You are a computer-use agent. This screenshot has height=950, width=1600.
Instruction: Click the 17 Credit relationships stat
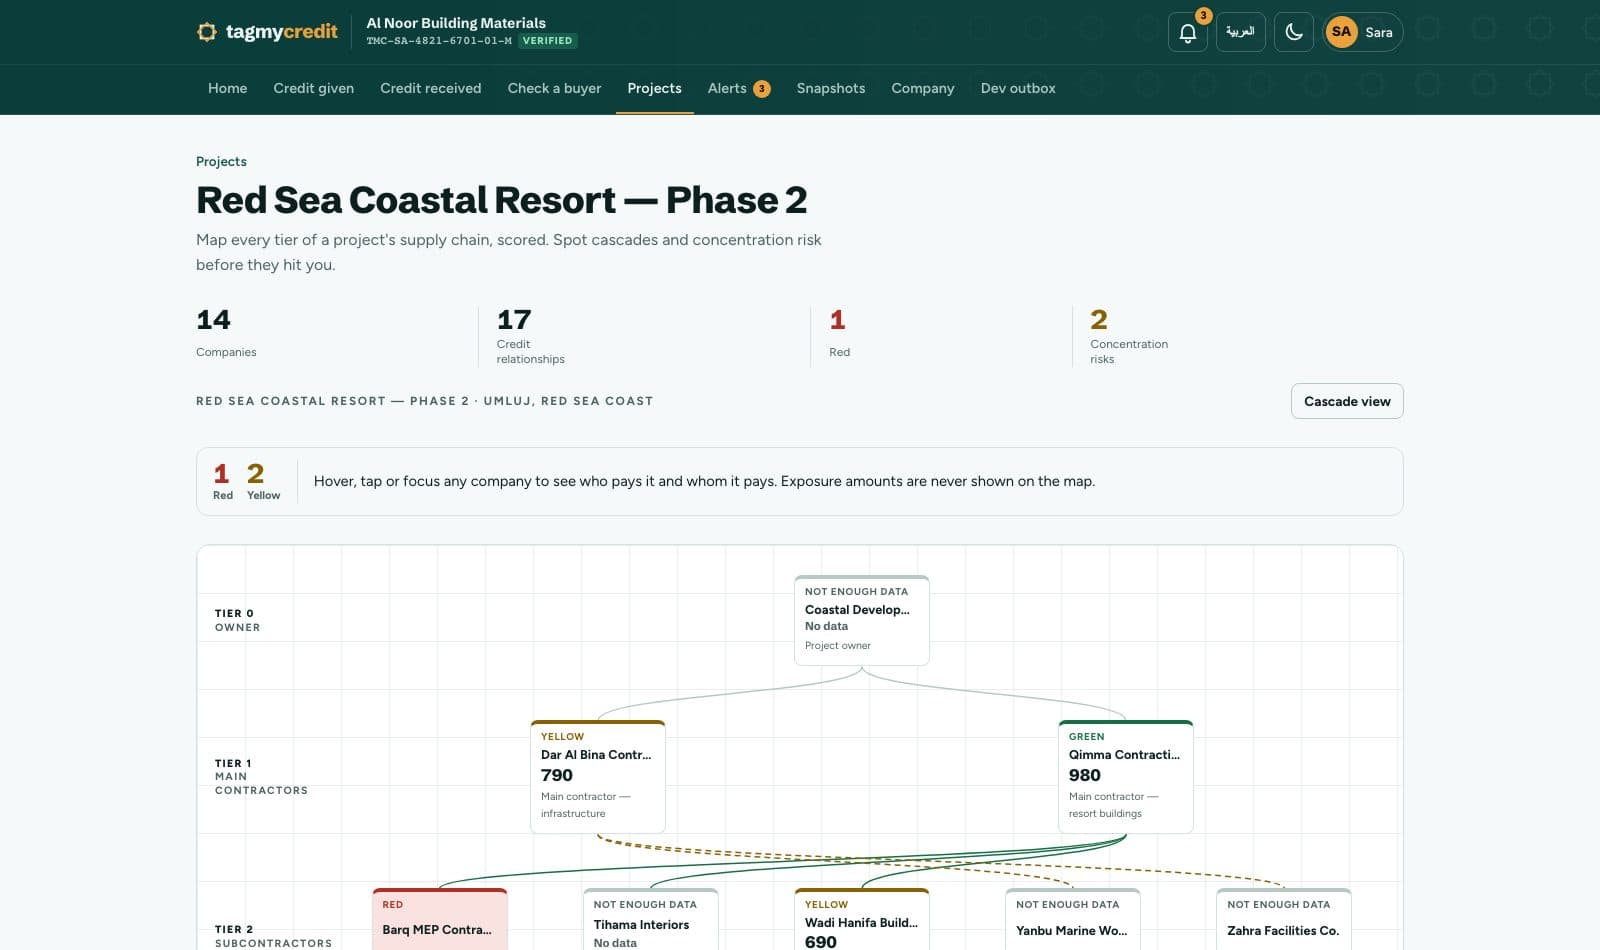coord(531,336)
